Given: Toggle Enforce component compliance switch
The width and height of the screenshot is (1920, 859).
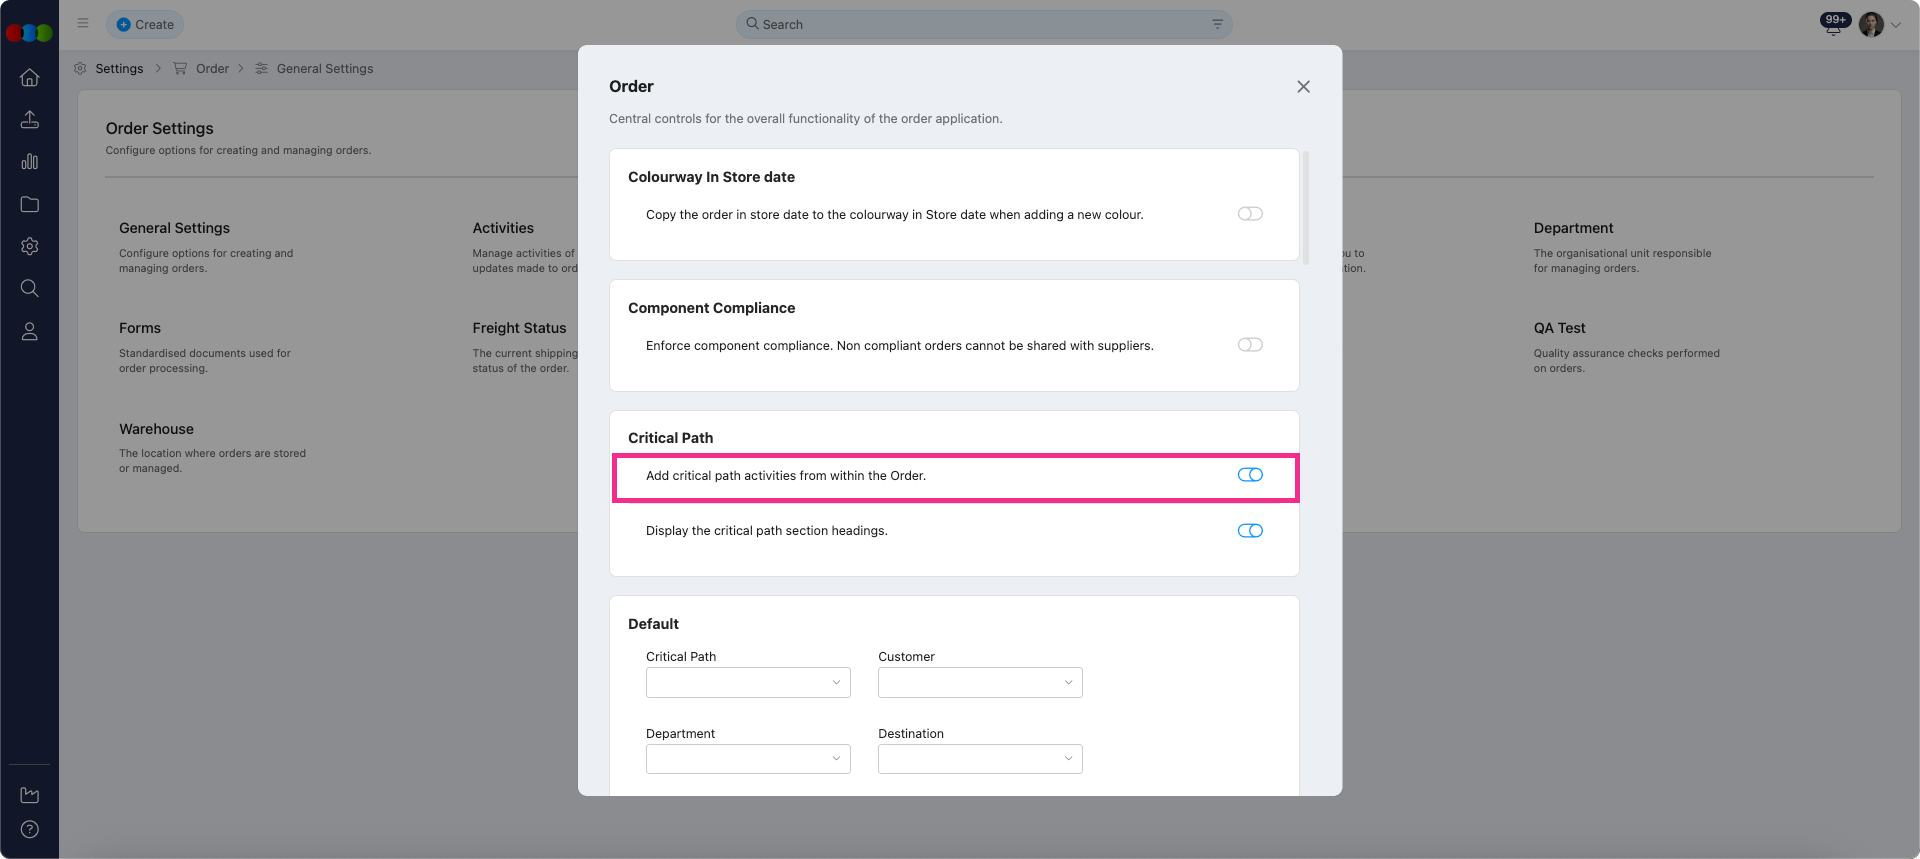Looking at the screenshot, I should tap(1250, 345).
